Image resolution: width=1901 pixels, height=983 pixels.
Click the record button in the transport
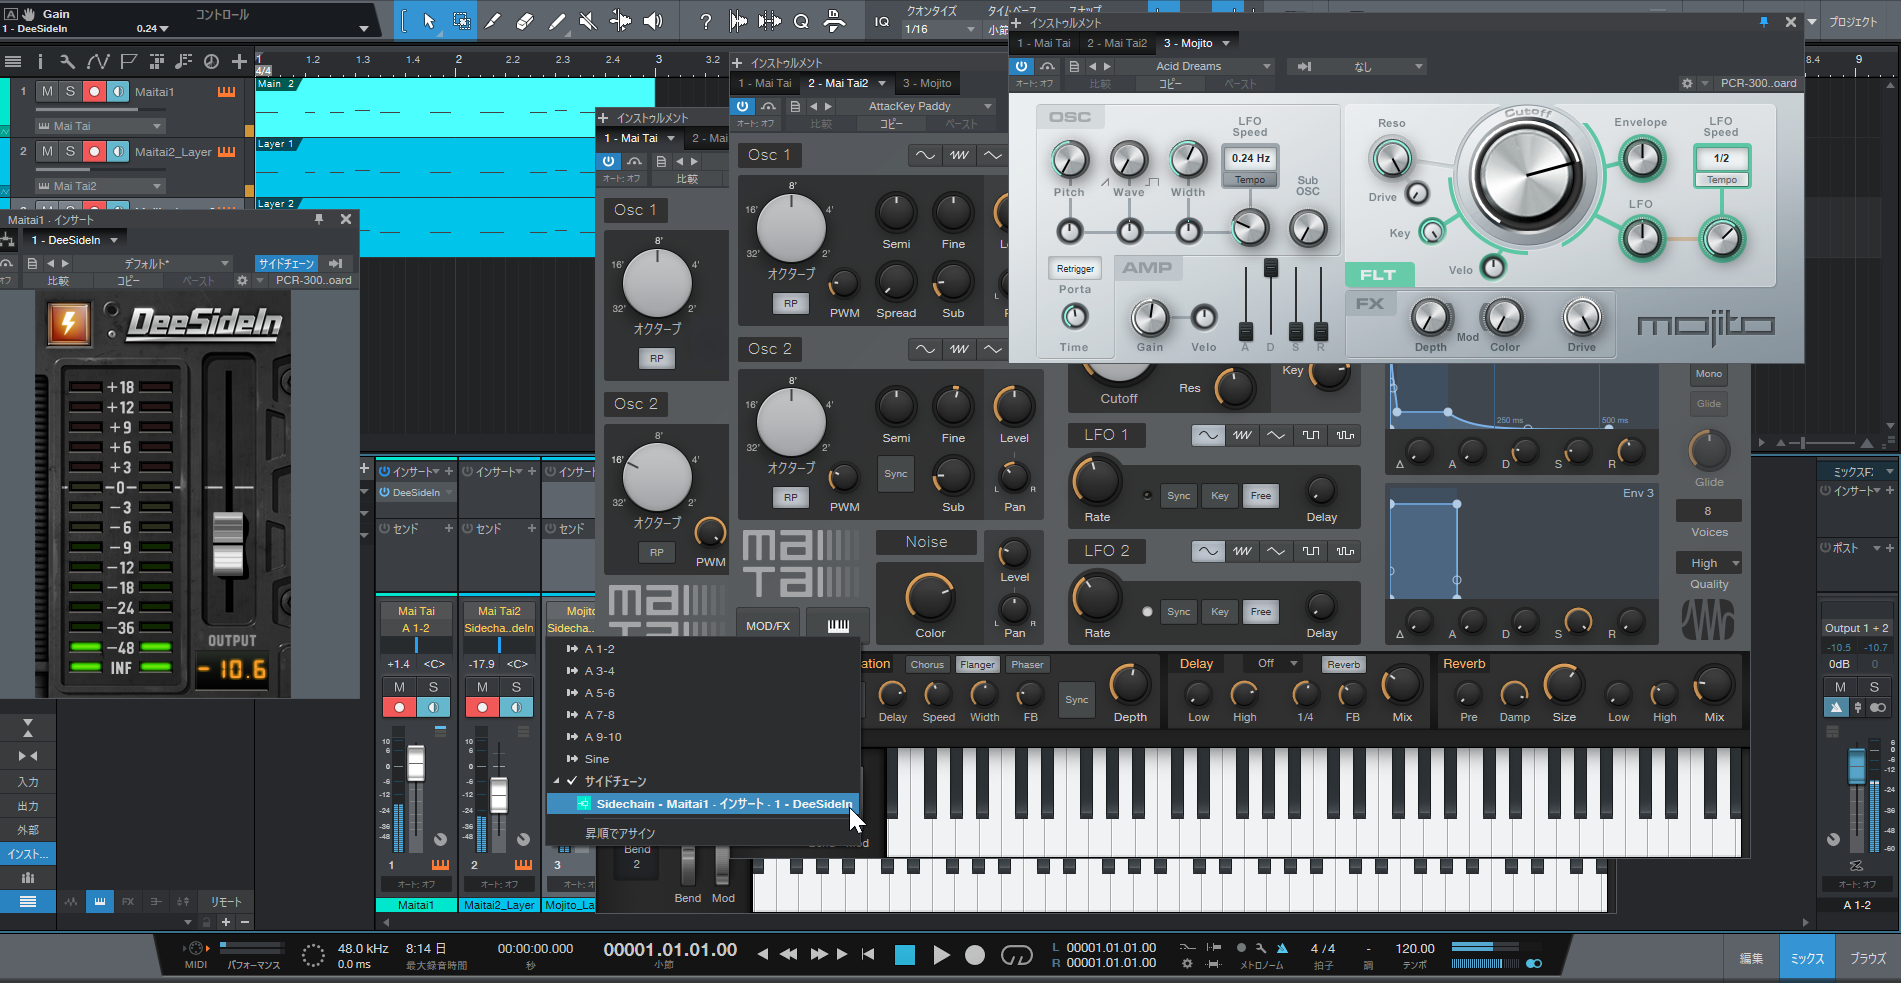975,955
